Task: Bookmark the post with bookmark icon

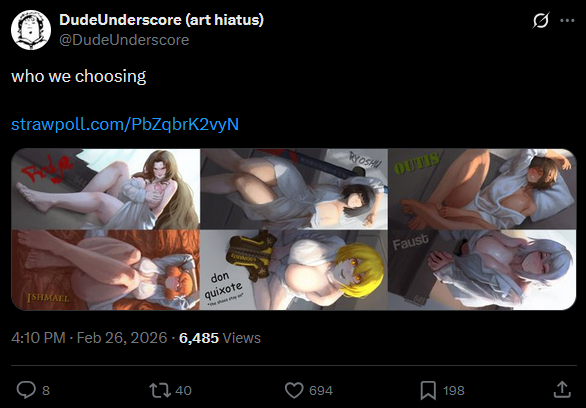Action: point(428,390)
